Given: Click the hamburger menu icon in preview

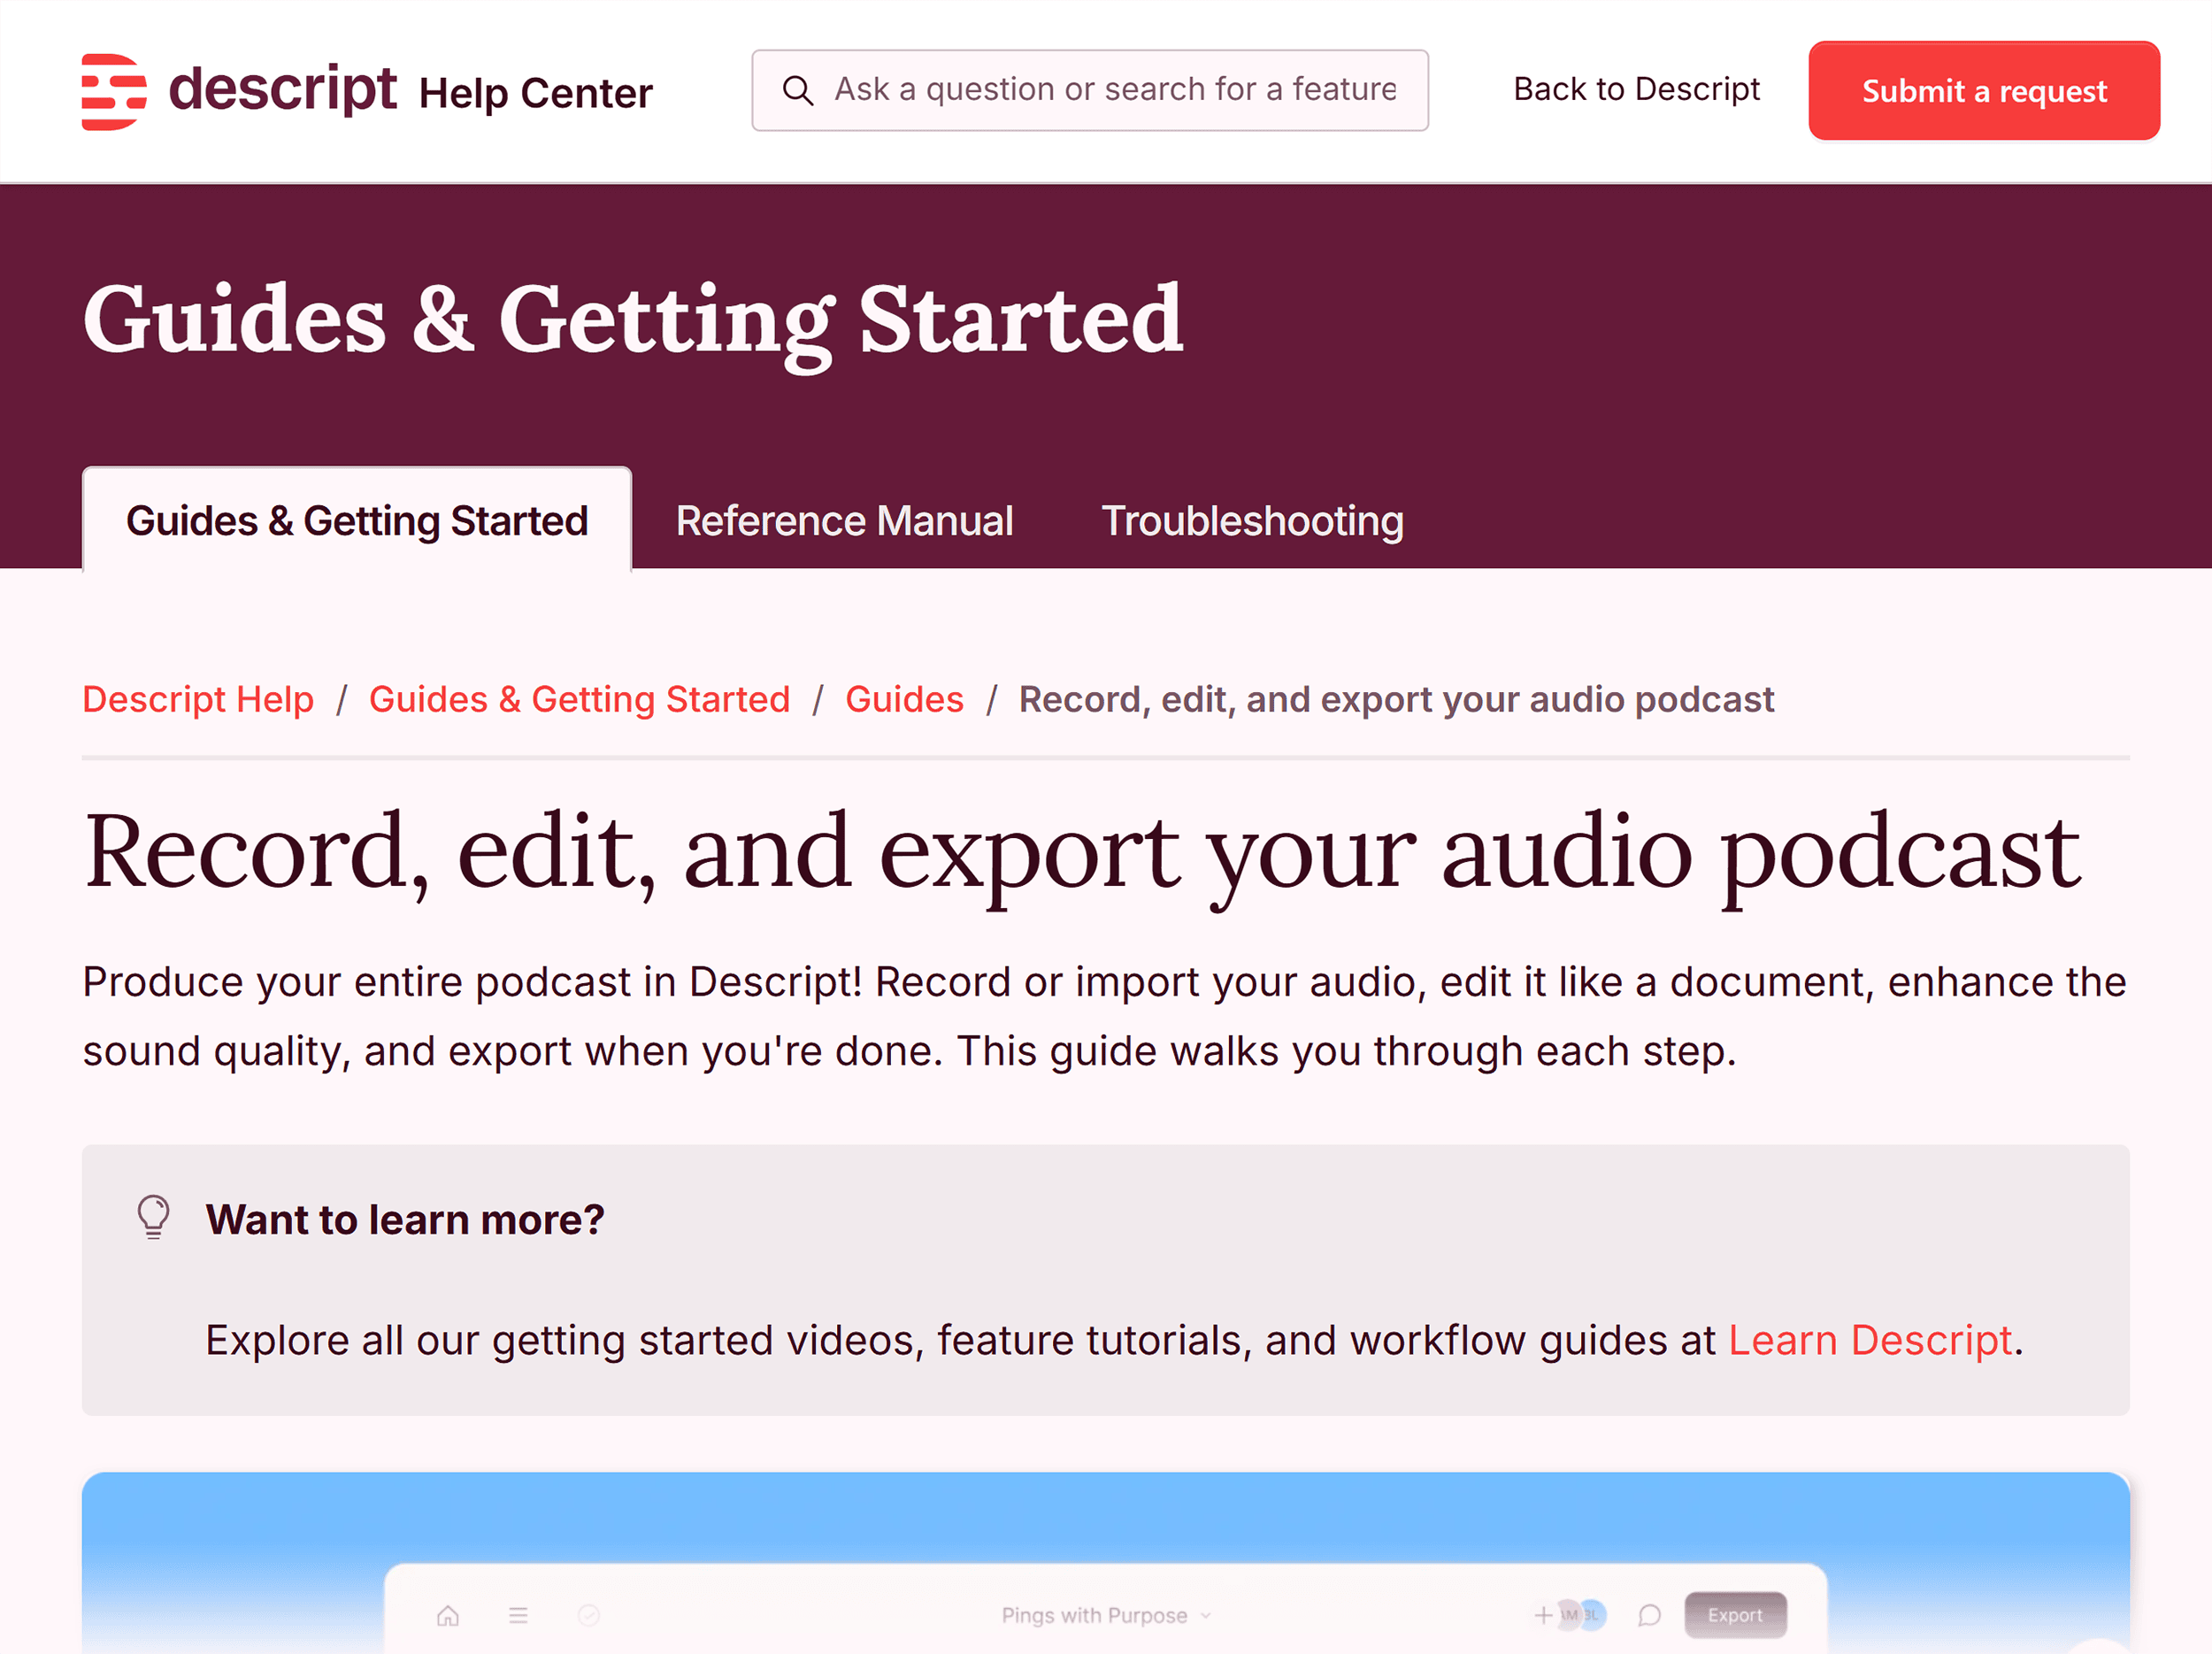Looking at the screenshot, I should [x=518, y=1615].
